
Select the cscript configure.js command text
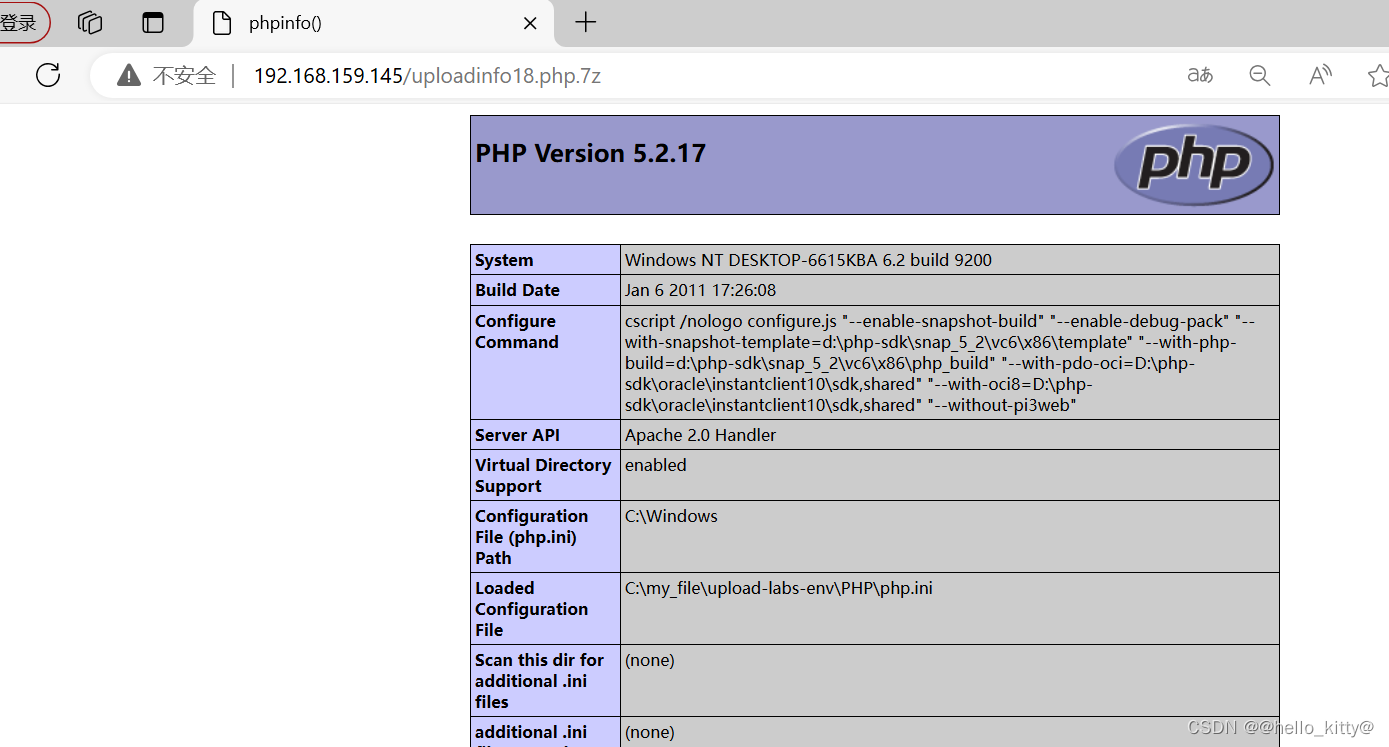(940, 363)
